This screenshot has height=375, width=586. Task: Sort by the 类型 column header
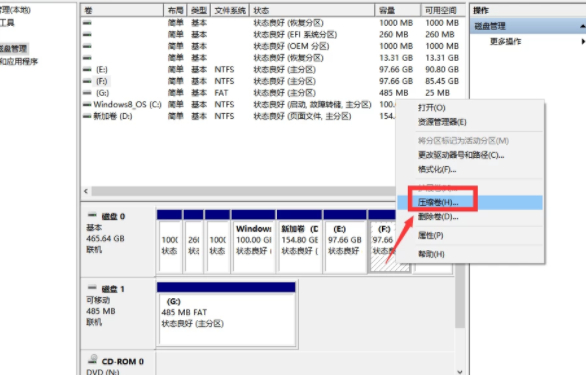coord(198,10)
